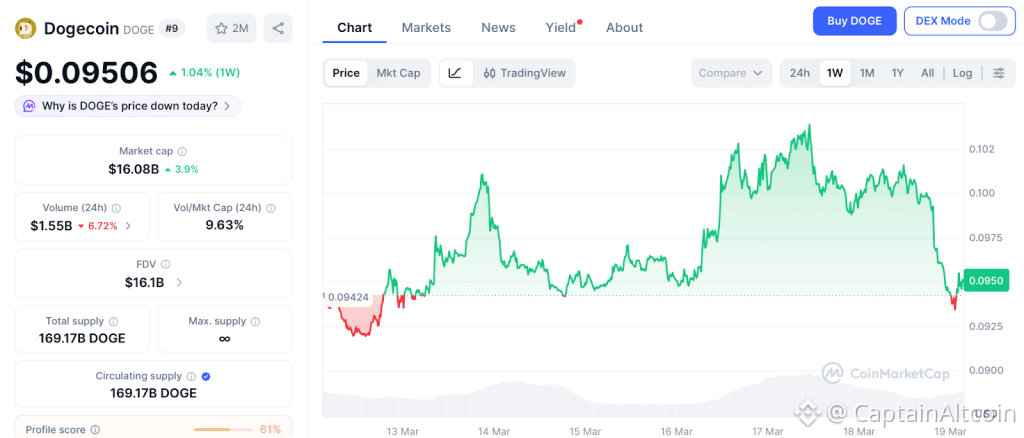
Task: Click the share icon next to Dogecoin
Action: pos(278,28)
